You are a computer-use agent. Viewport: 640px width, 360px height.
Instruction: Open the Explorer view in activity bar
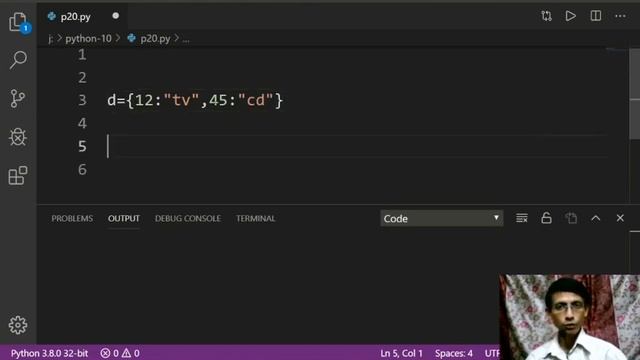[18, 22]
